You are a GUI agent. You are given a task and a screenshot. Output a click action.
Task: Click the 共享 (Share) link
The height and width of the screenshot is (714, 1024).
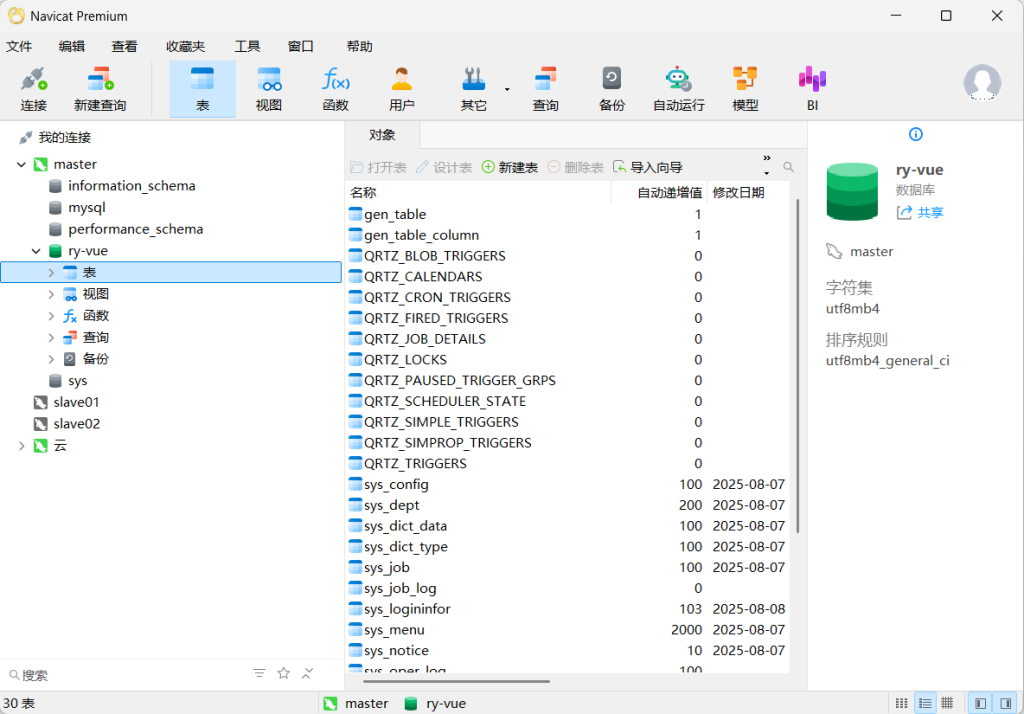tap(920, 212)
